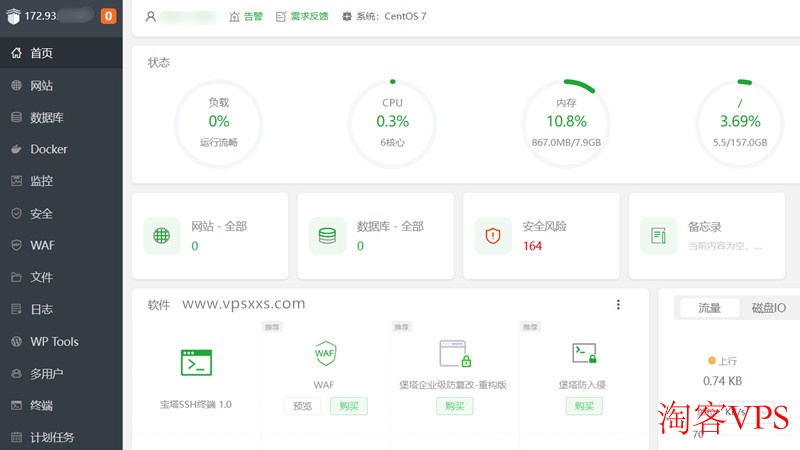Click the calendar icon beside 计划任务

point(16,437)
